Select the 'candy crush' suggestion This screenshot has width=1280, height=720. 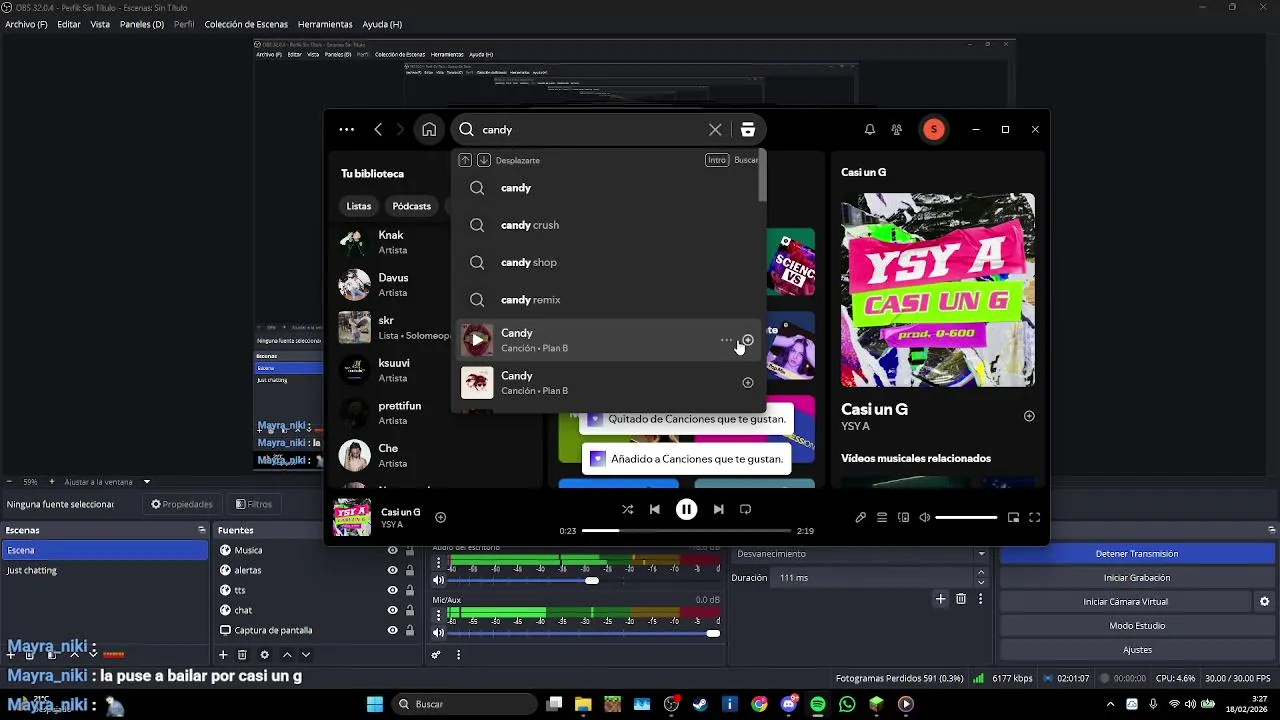click(x=608, y=225)
